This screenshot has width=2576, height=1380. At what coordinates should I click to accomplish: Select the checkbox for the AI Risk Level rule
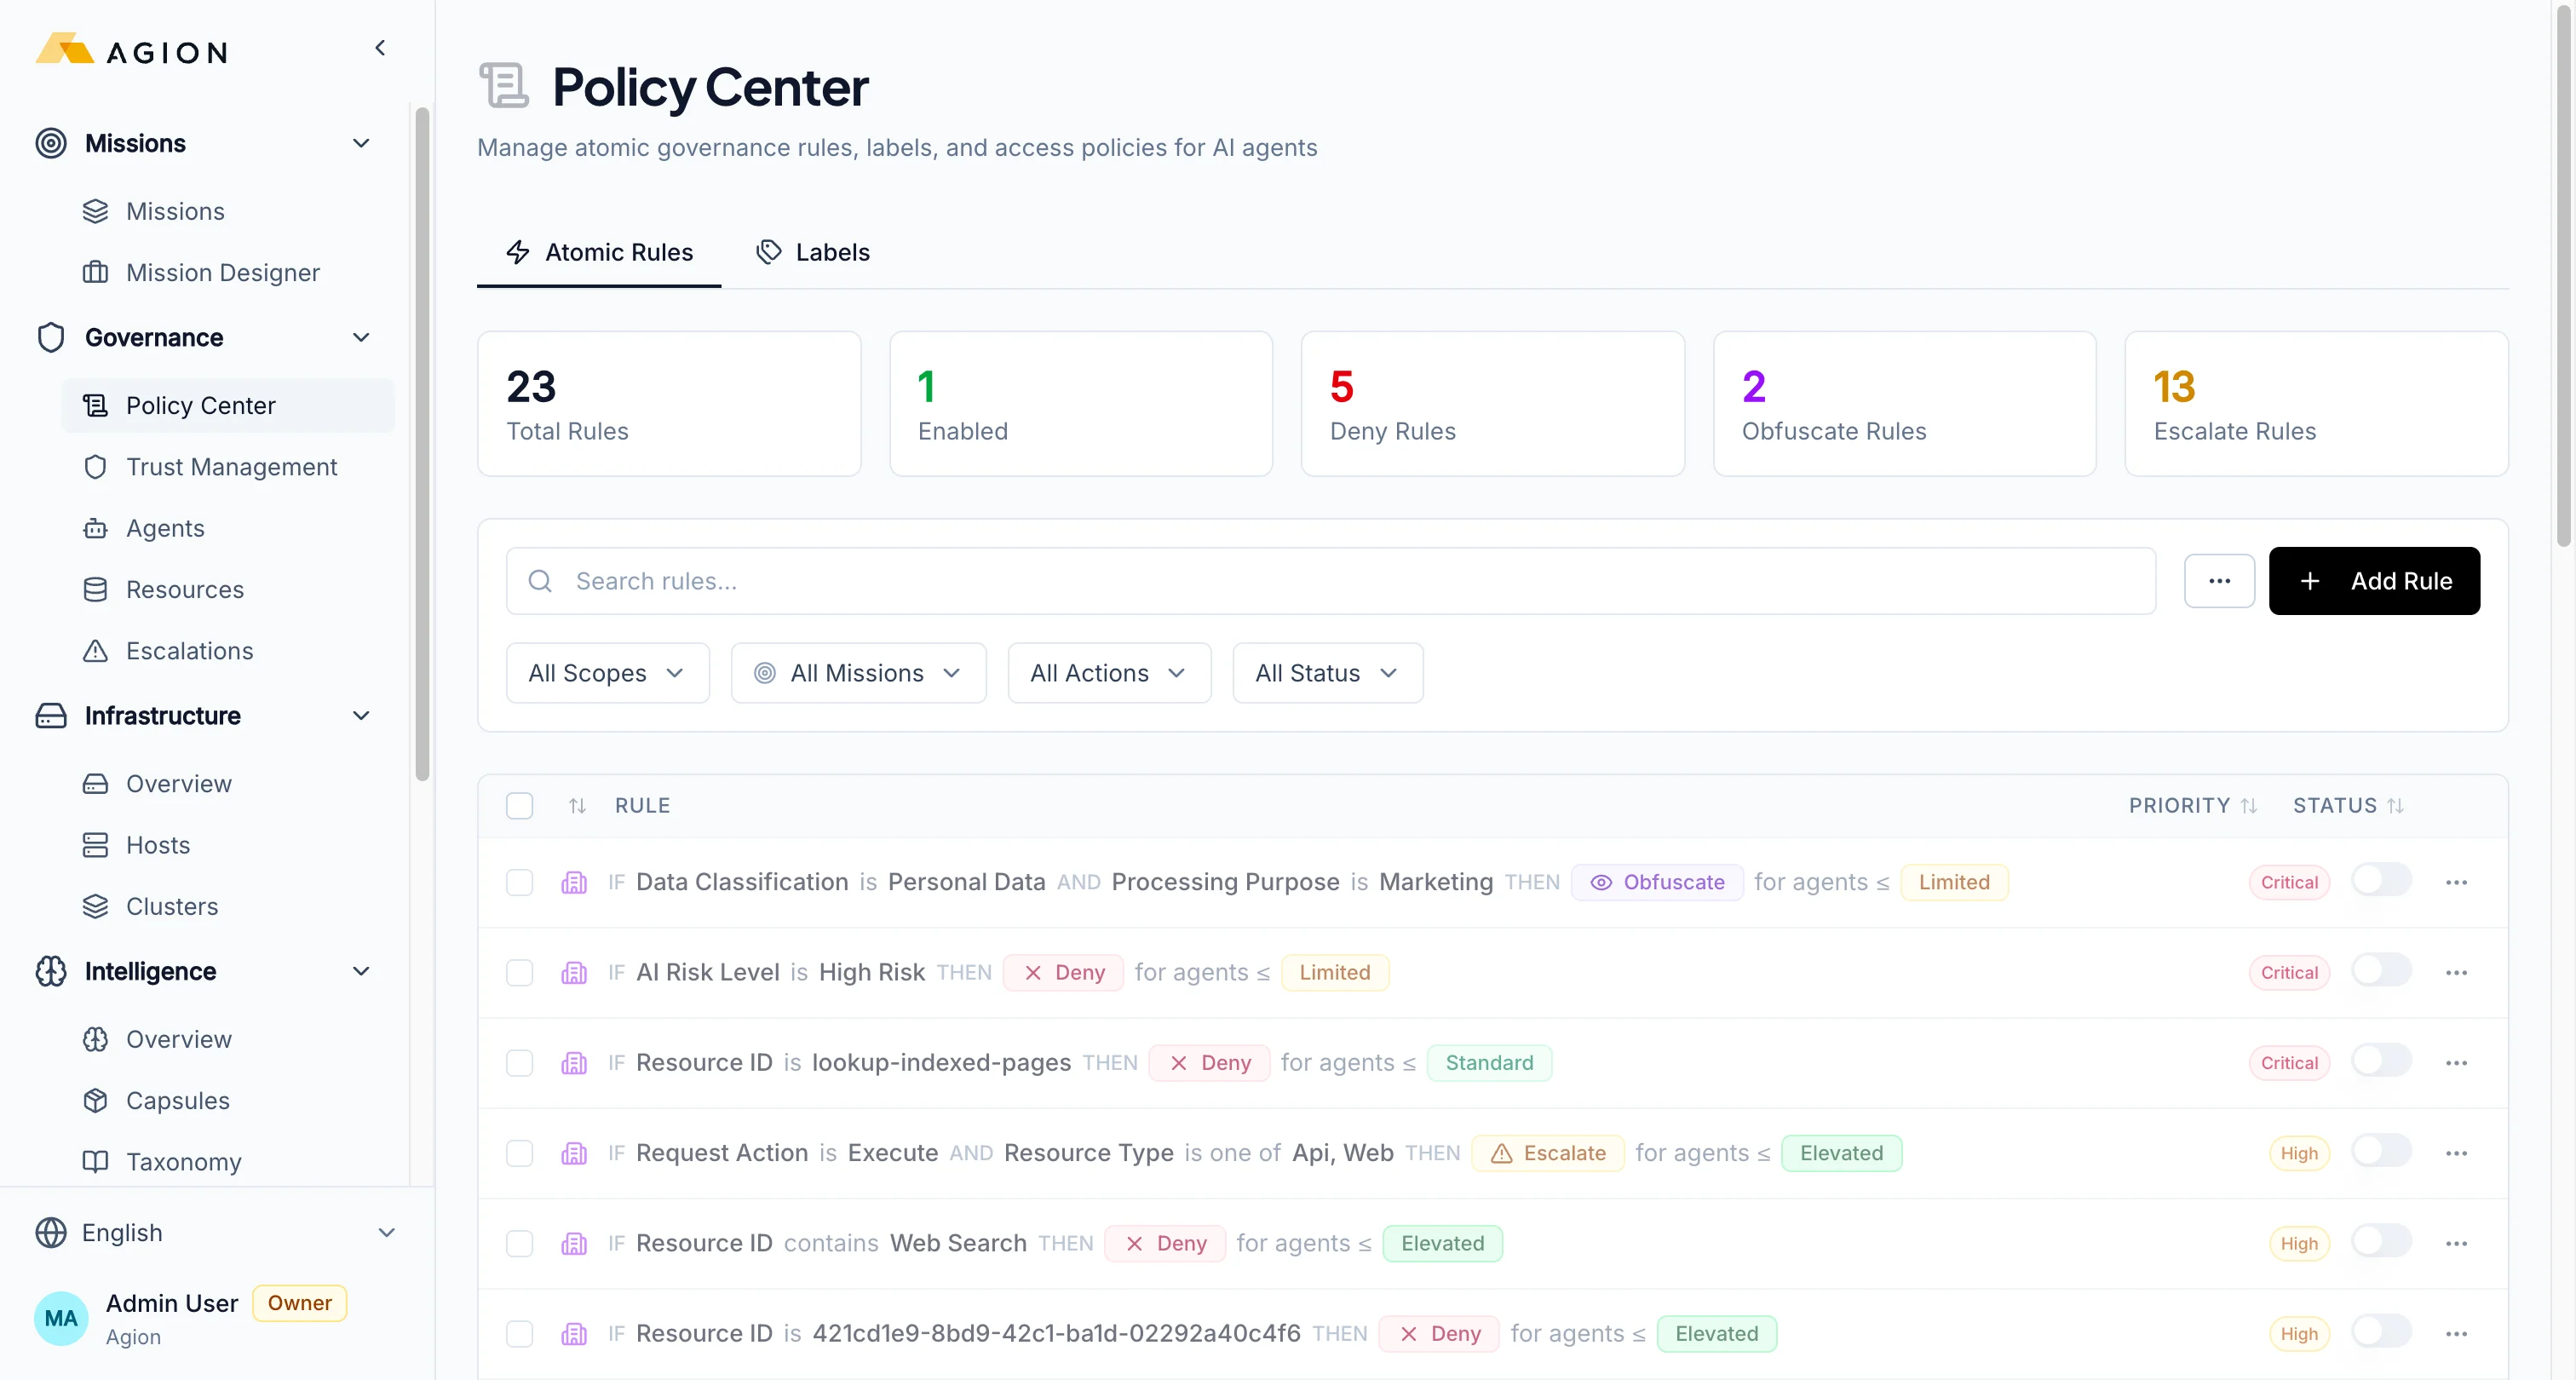520,972
